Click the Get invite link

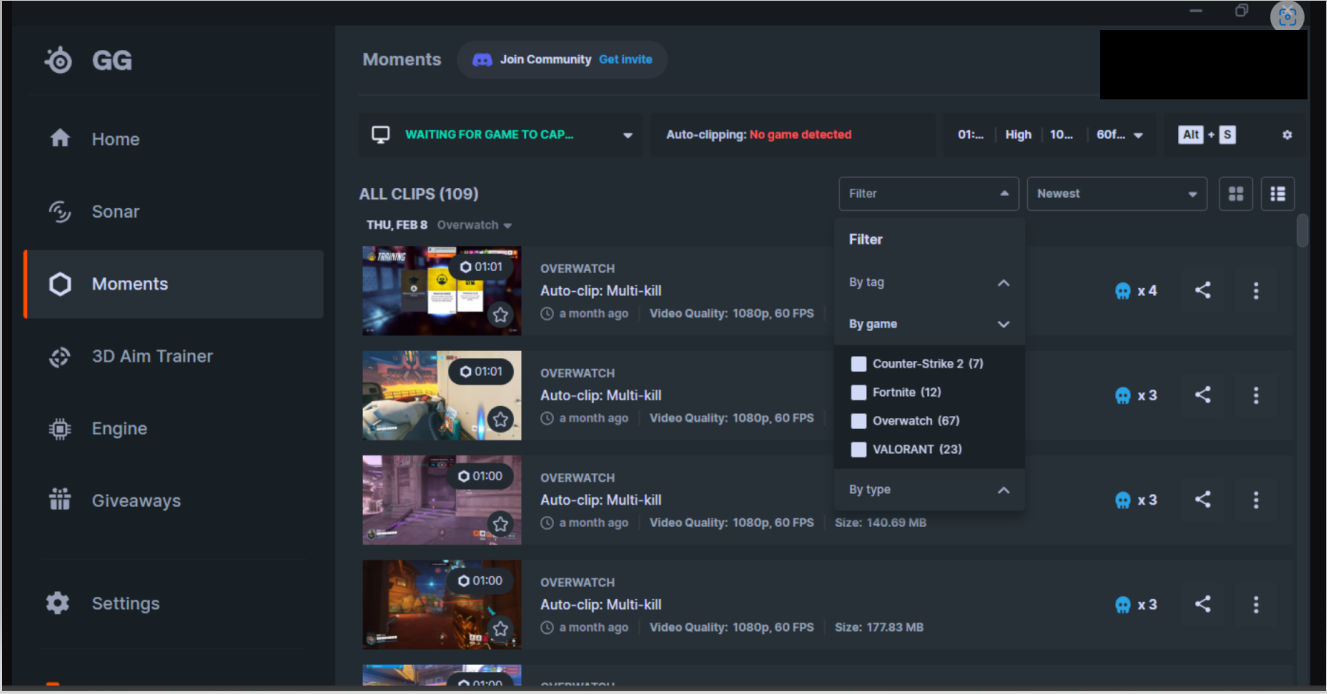click(x=625, y=60)
